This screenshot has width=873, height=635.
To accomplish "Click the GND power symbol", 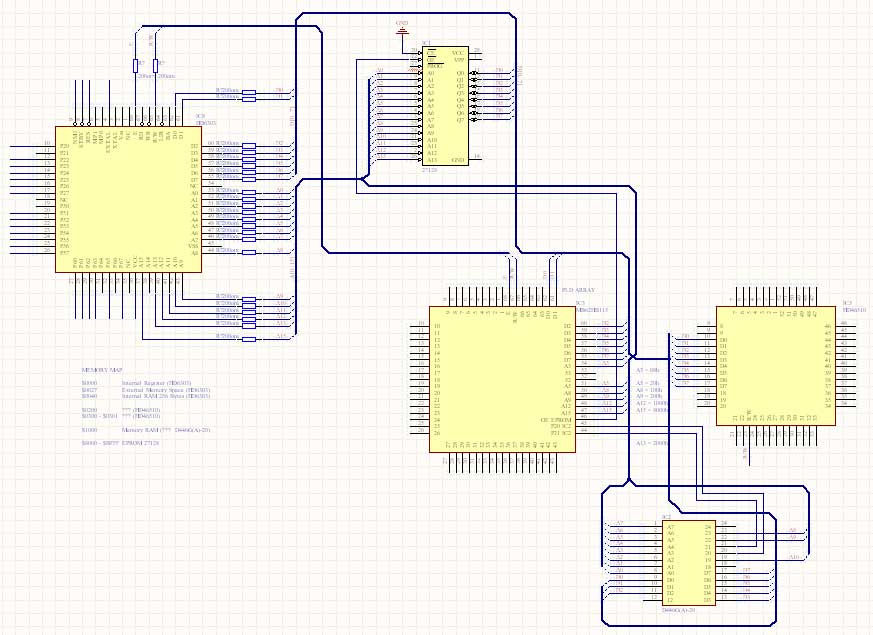I will point(403,30).
